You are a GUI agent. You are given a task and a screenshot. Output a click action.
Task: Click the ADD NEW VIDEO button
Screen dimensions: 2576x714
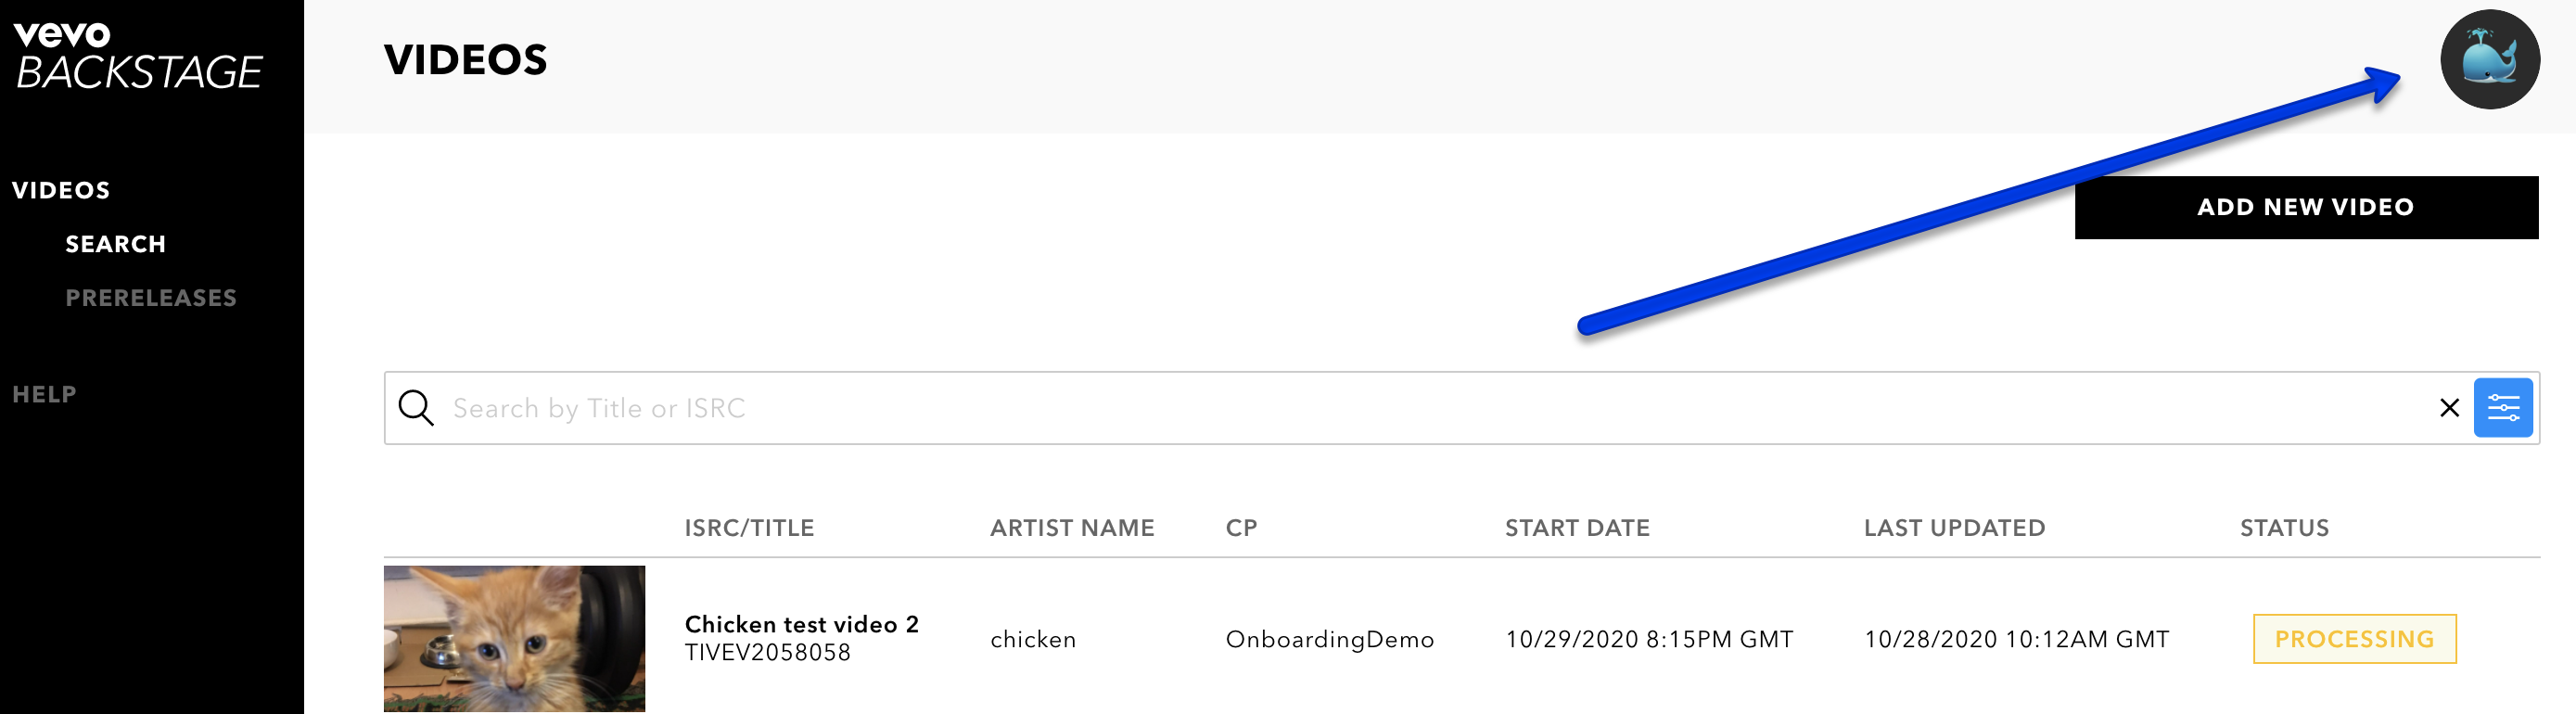coord(2306,208)
